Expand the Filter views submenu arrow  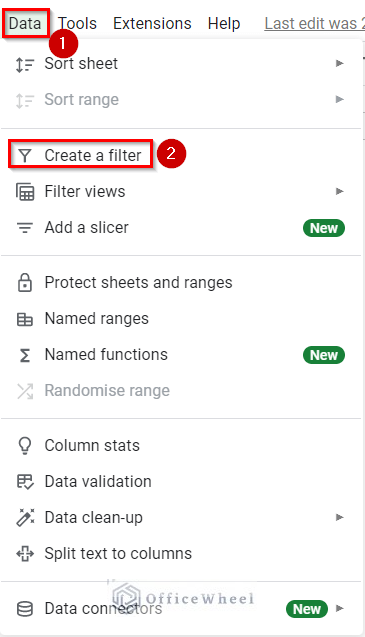click(x=339, y=191)
